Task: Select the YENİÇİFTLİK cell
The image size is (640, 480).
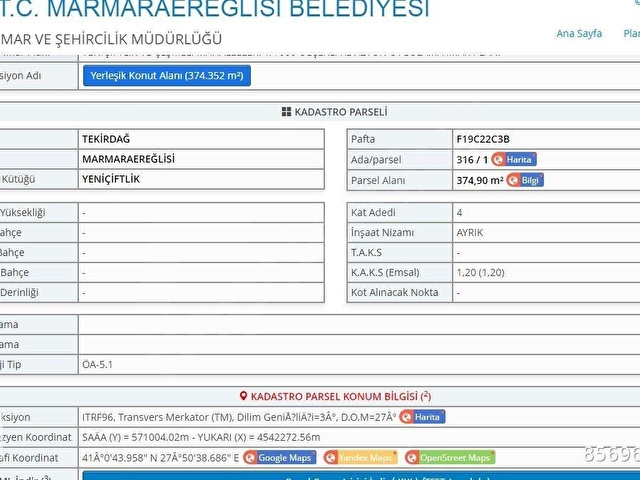Action: (x=201, y=179)
